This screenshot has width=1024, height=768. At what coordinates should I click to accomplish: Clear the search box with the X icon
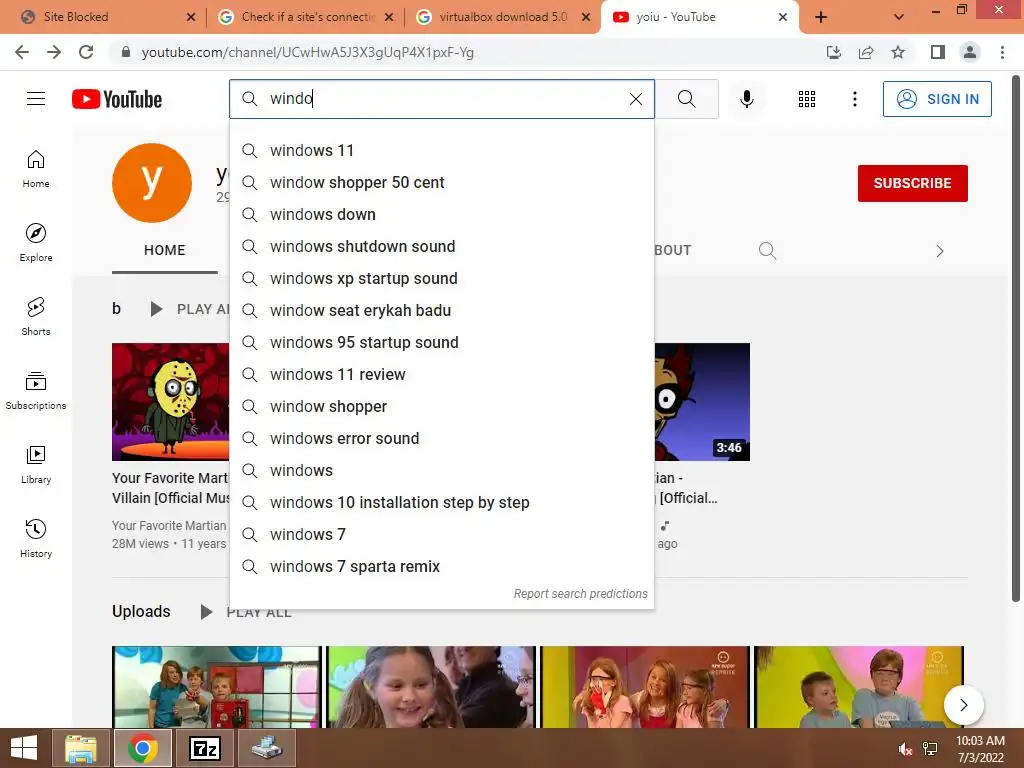[x=635, y=99]
